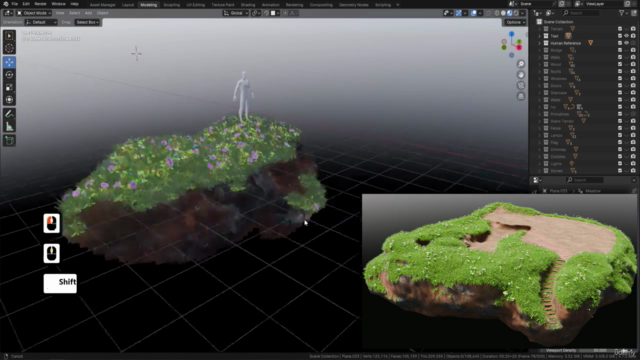Click the viewport pan hand icon

coord(521,75)
